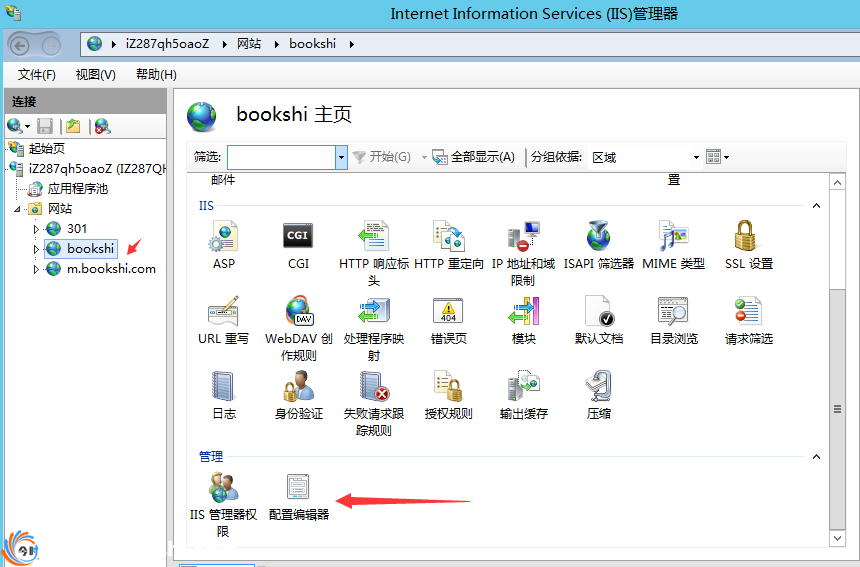The height and width of the screenshot is (567, 860).
Task: Open IIS 管理器权限 feature
Action: coord(223,504)
